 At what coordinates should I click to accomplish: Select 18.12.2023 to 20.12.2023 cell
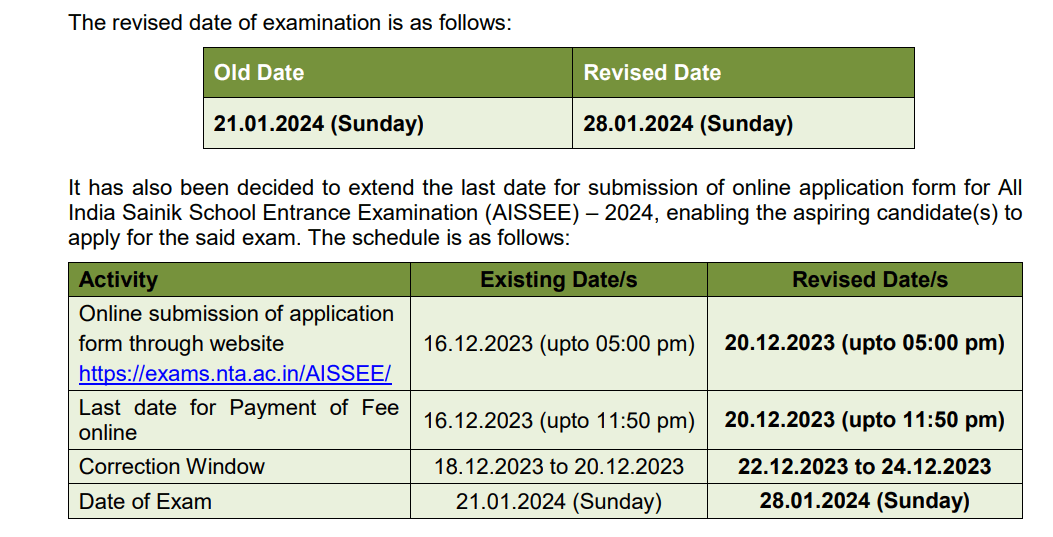click(x=559, y=467)
